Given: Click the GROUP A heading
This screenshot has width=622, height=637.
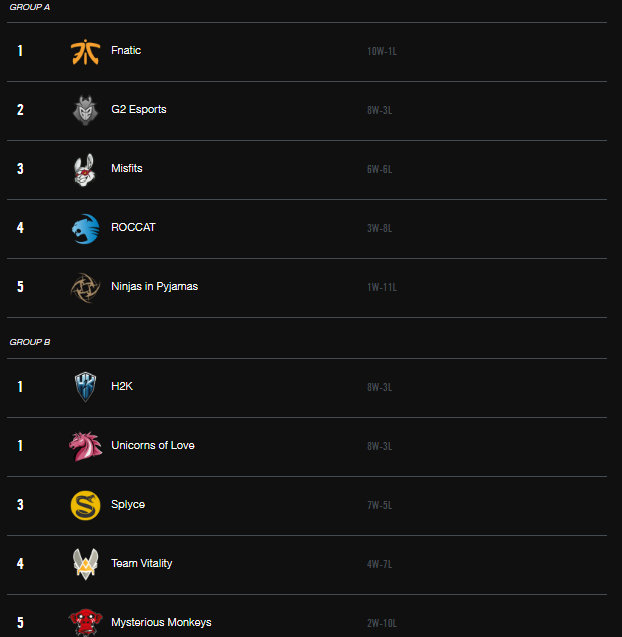Looking at the screenshot, I should tap(29, 7).
